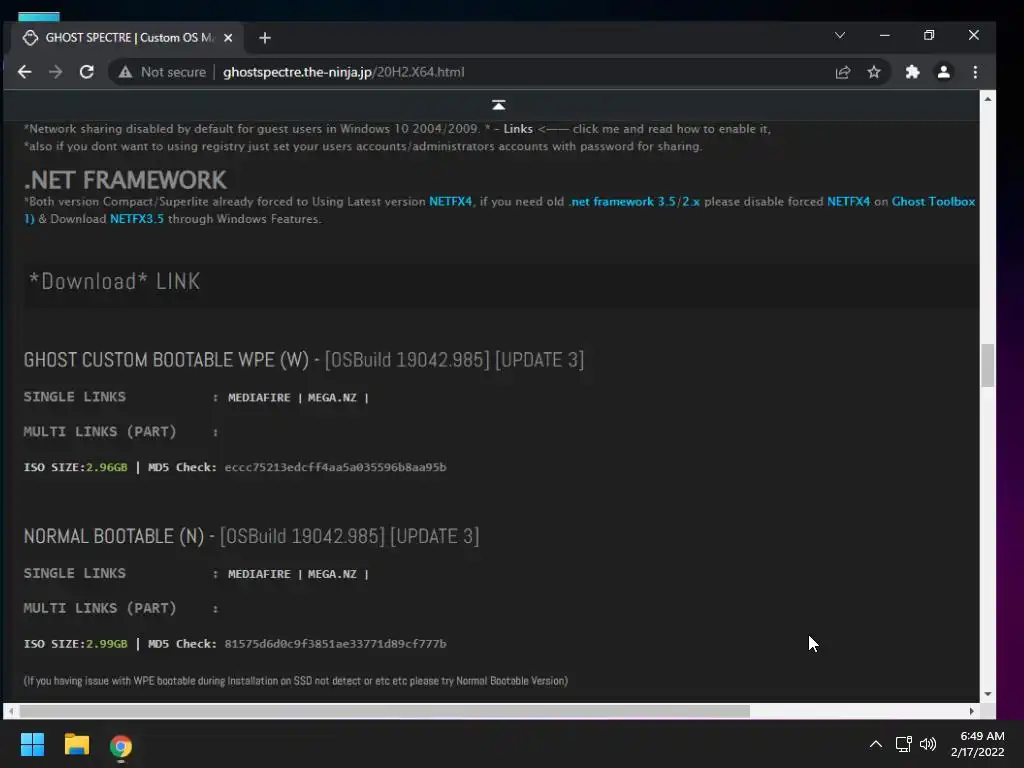The image size is (1024, 768).
Task: Click the ISO size 2.99GB value
Action: pos(106,643)
